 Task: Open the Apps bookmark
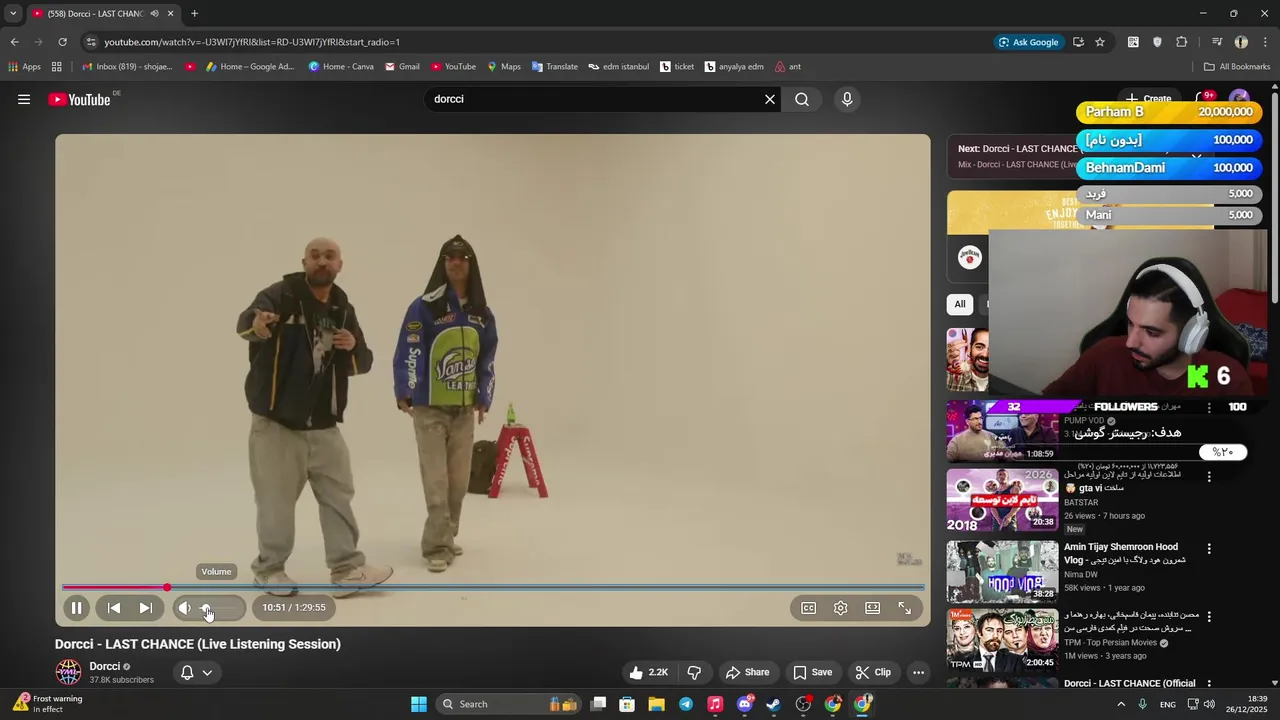click(x=25, y=67)
